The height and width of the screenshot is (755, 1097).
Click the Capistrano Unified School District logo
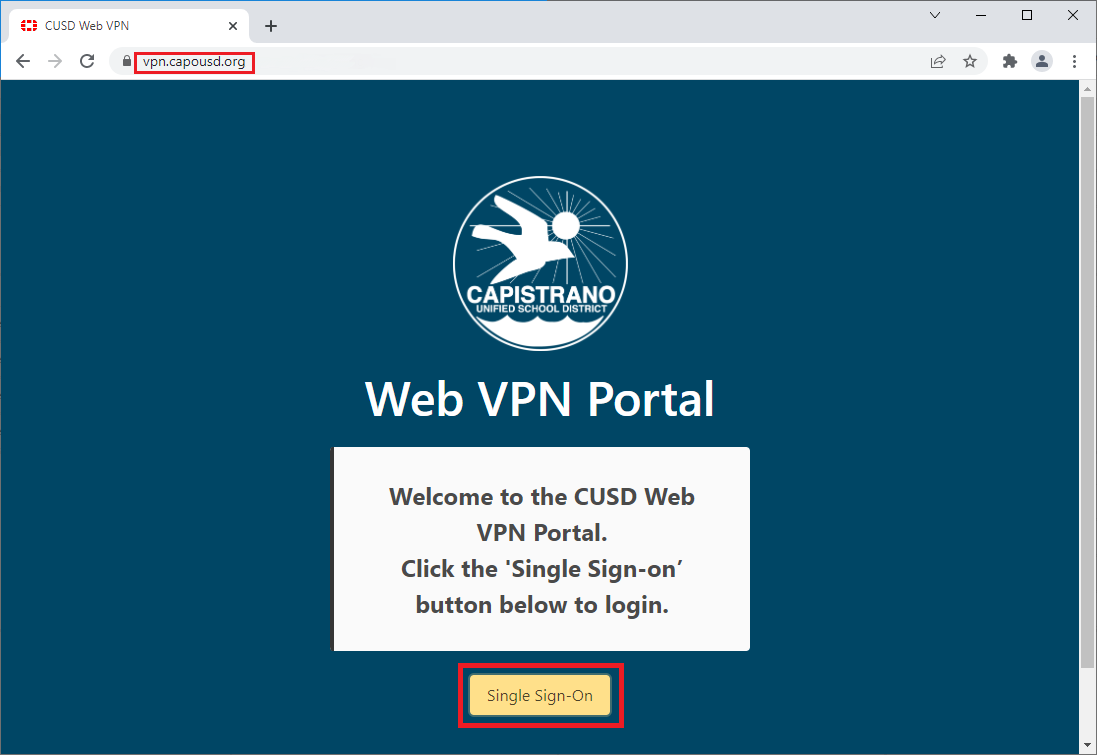click(x=540, y=263)
